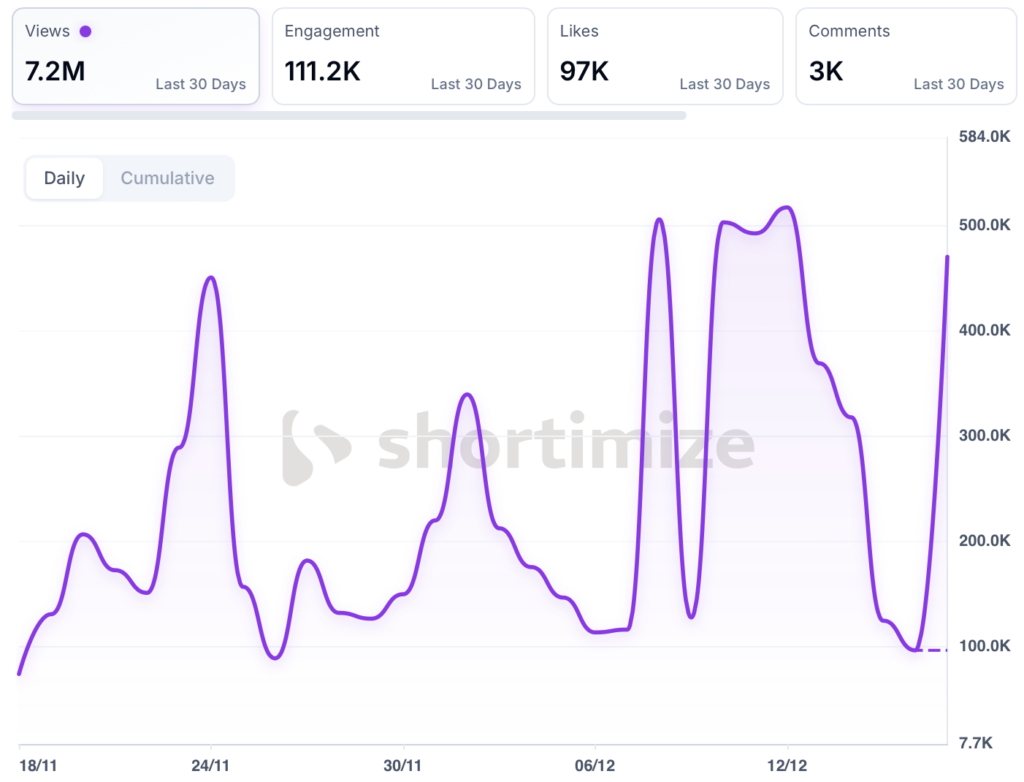Click the 584.0K y-axis maximum label

984,136
